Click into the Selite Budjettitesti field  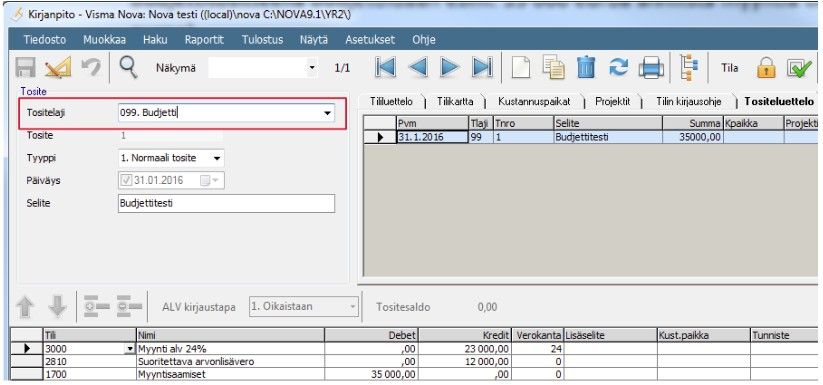tap(226, 204)
